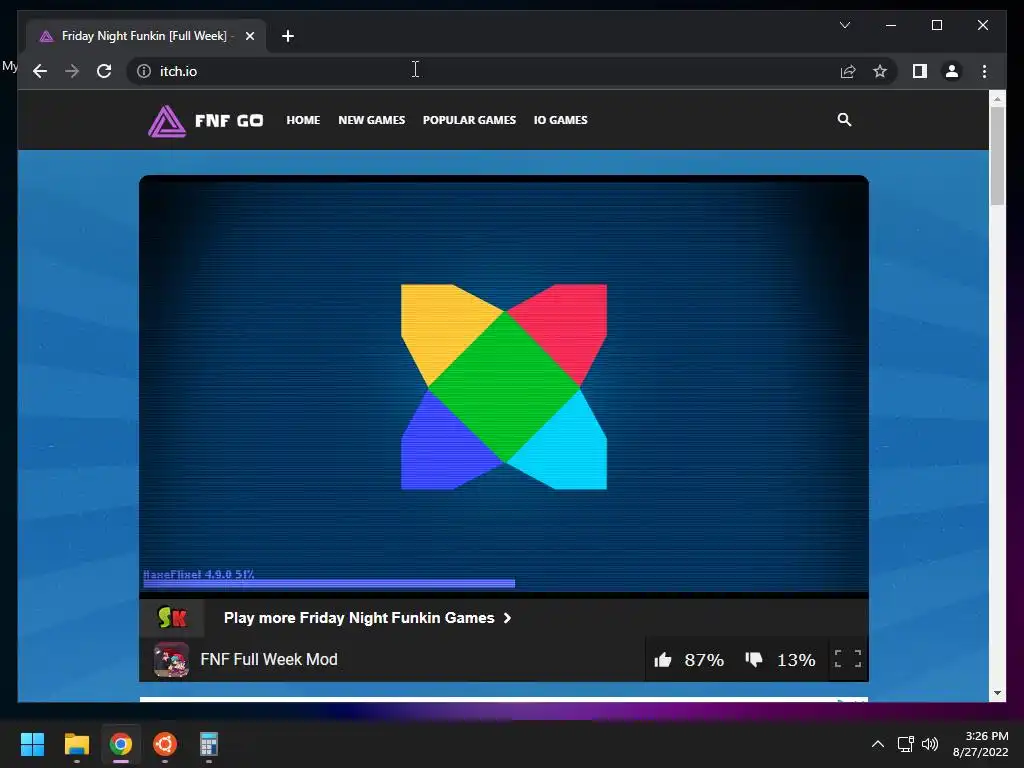Open tab search dropdown chevron
This screenshot has height=768, width=1024.
click(x=844, y=25)
